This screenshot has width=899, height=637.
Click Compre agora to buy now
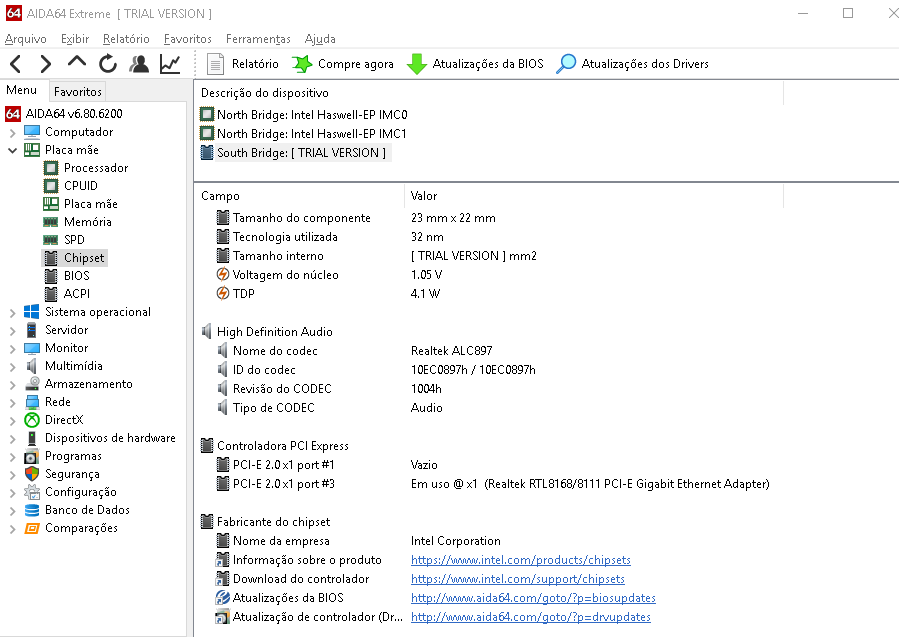click(x=342, y=64)
